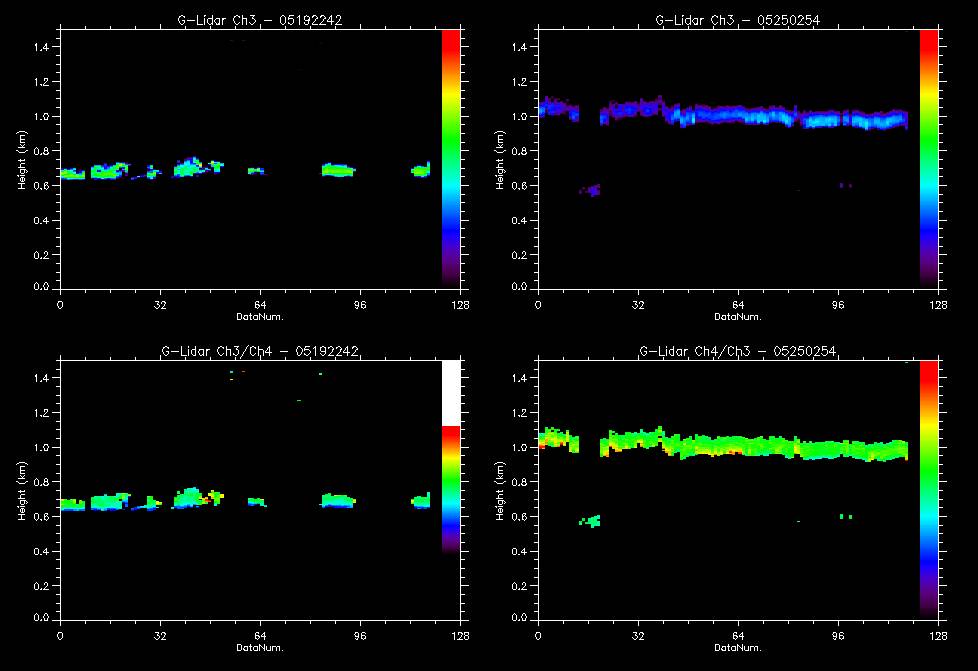Select the G-Lidar Ch4/Ch3 - 05250254 title
The height and width of the screenshot is (671, 978).
point(737,351)
